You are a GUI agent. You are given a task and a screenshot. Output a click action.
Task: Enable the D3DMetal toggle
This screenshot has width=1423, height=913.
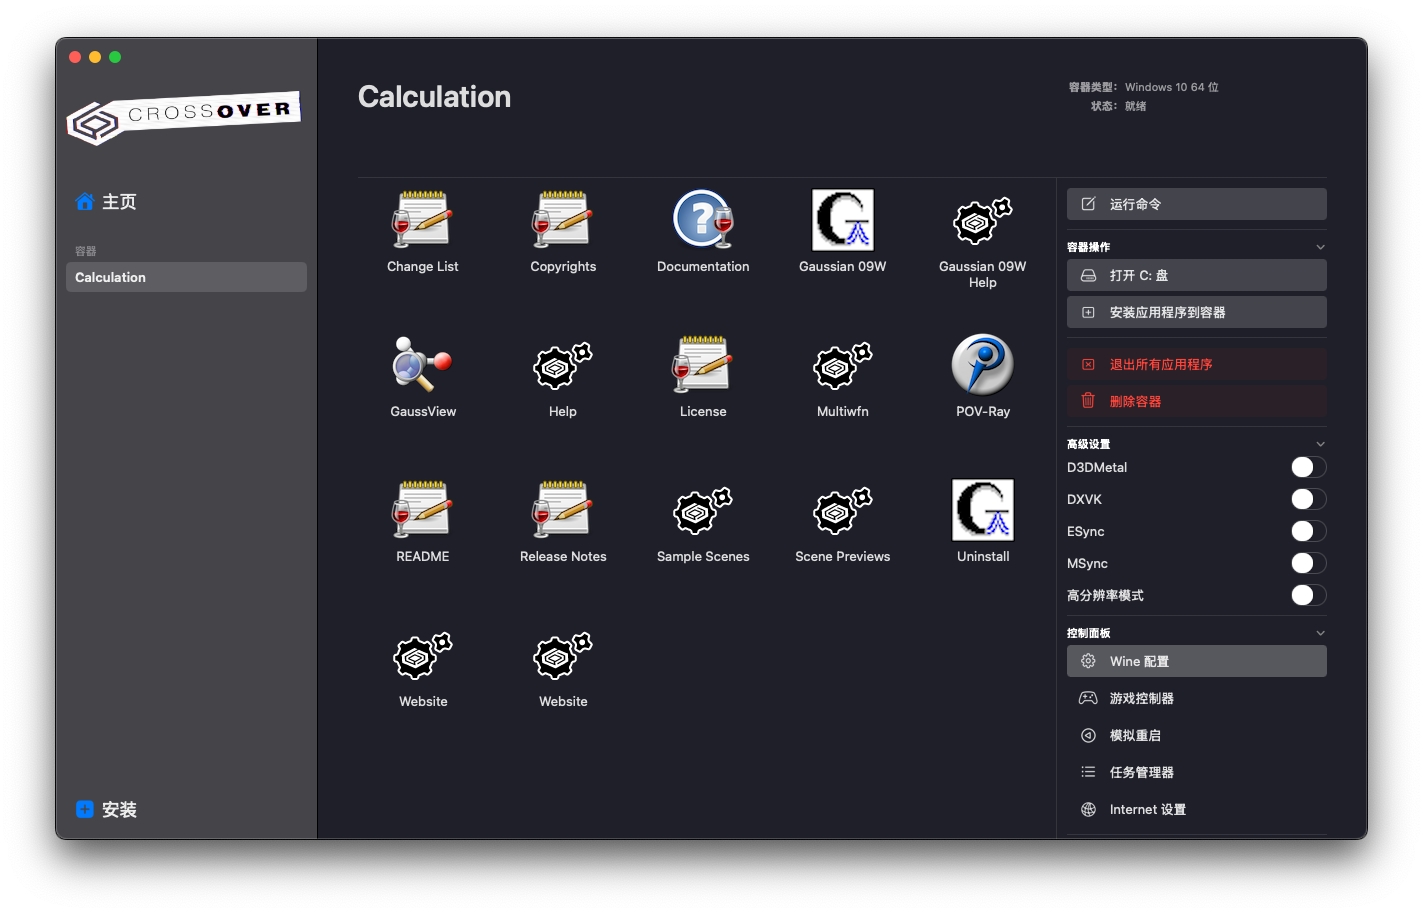click(x=1308, y=467)
